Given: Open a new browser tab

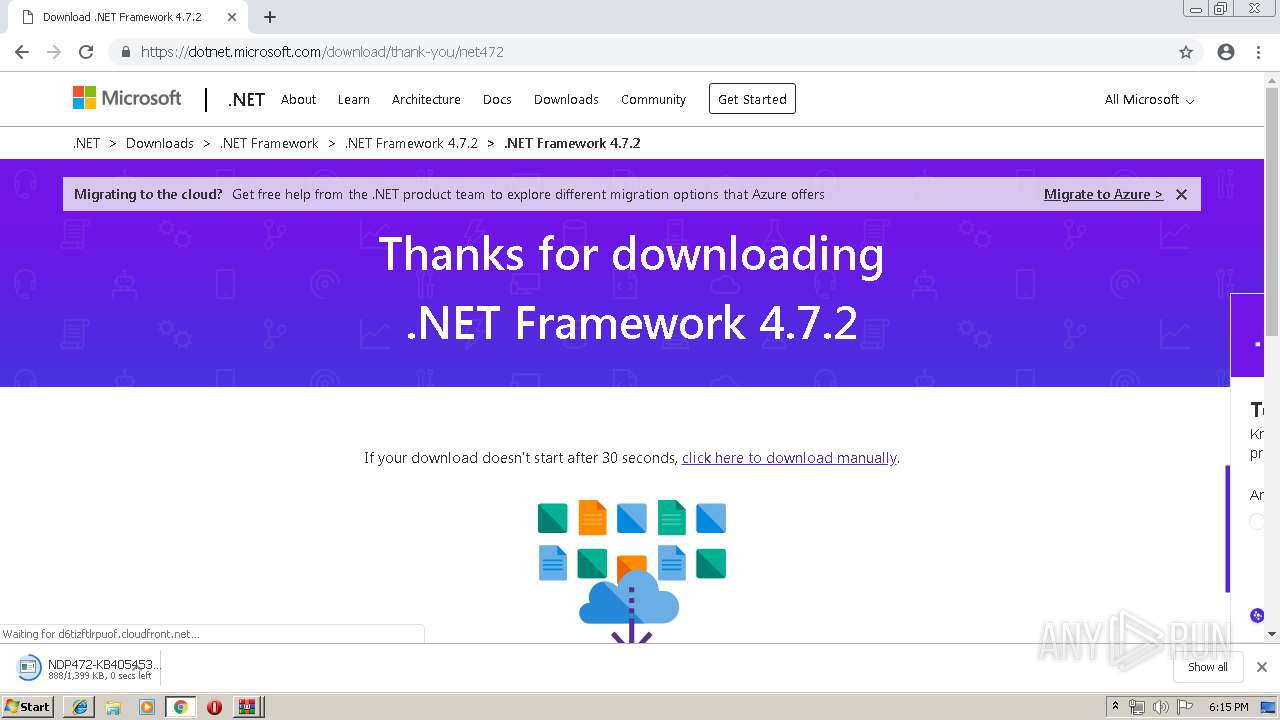Looking at the screenshot, I should [270, 17].
